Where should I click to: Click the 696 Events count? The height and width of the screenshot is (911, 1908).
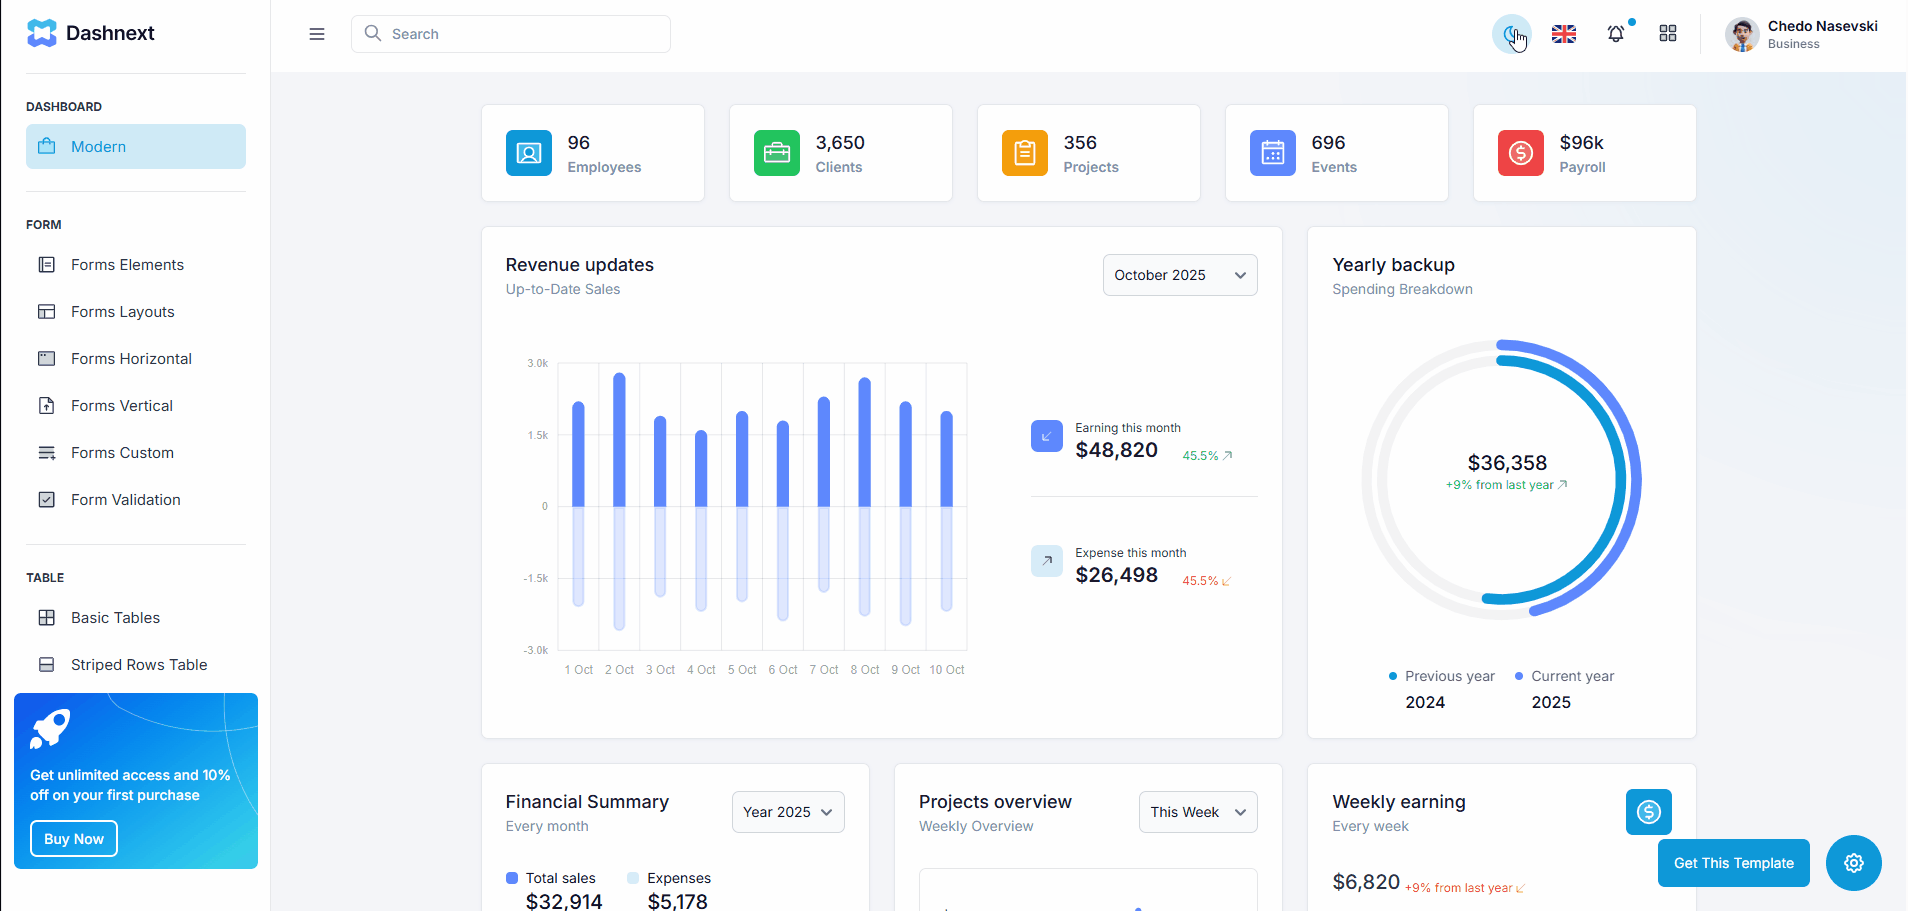tap(1328, 143)
